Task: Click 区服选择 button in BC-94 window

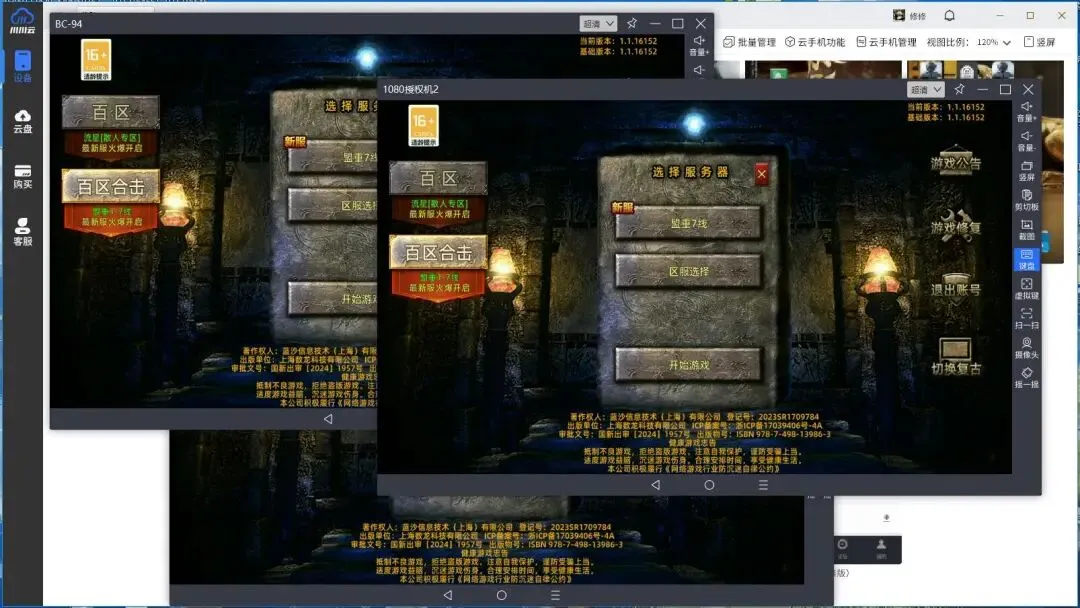Action: (x=332, y=205)
